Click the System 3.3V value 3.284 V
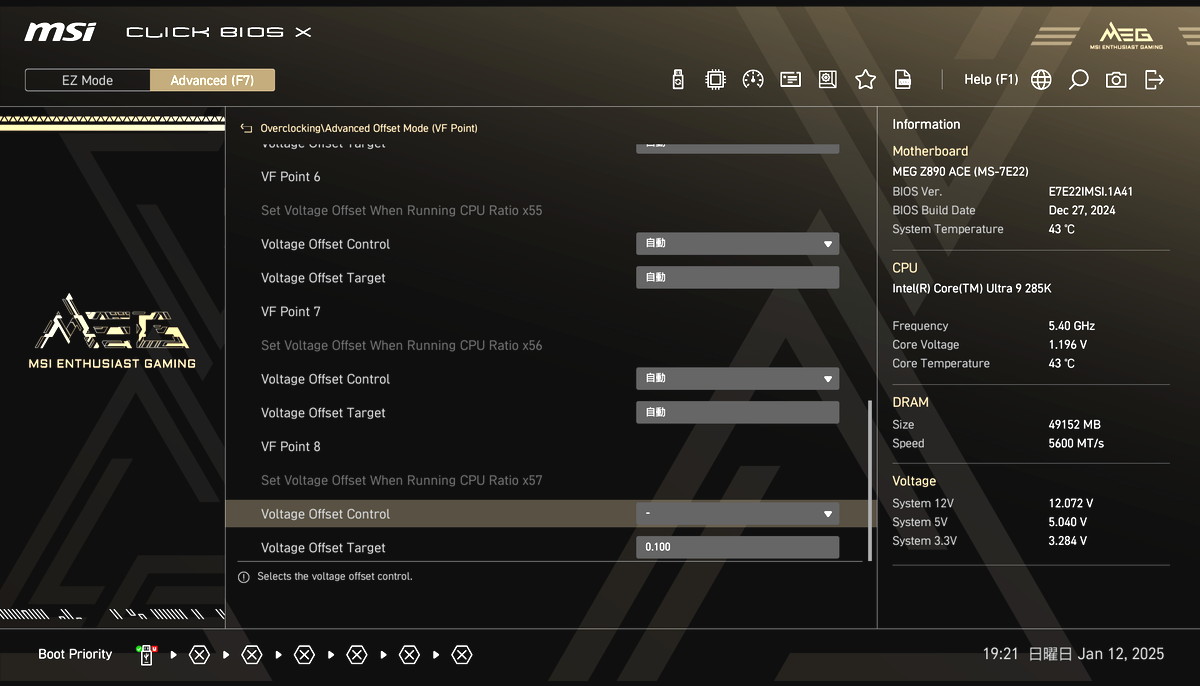 (1068, 542)
